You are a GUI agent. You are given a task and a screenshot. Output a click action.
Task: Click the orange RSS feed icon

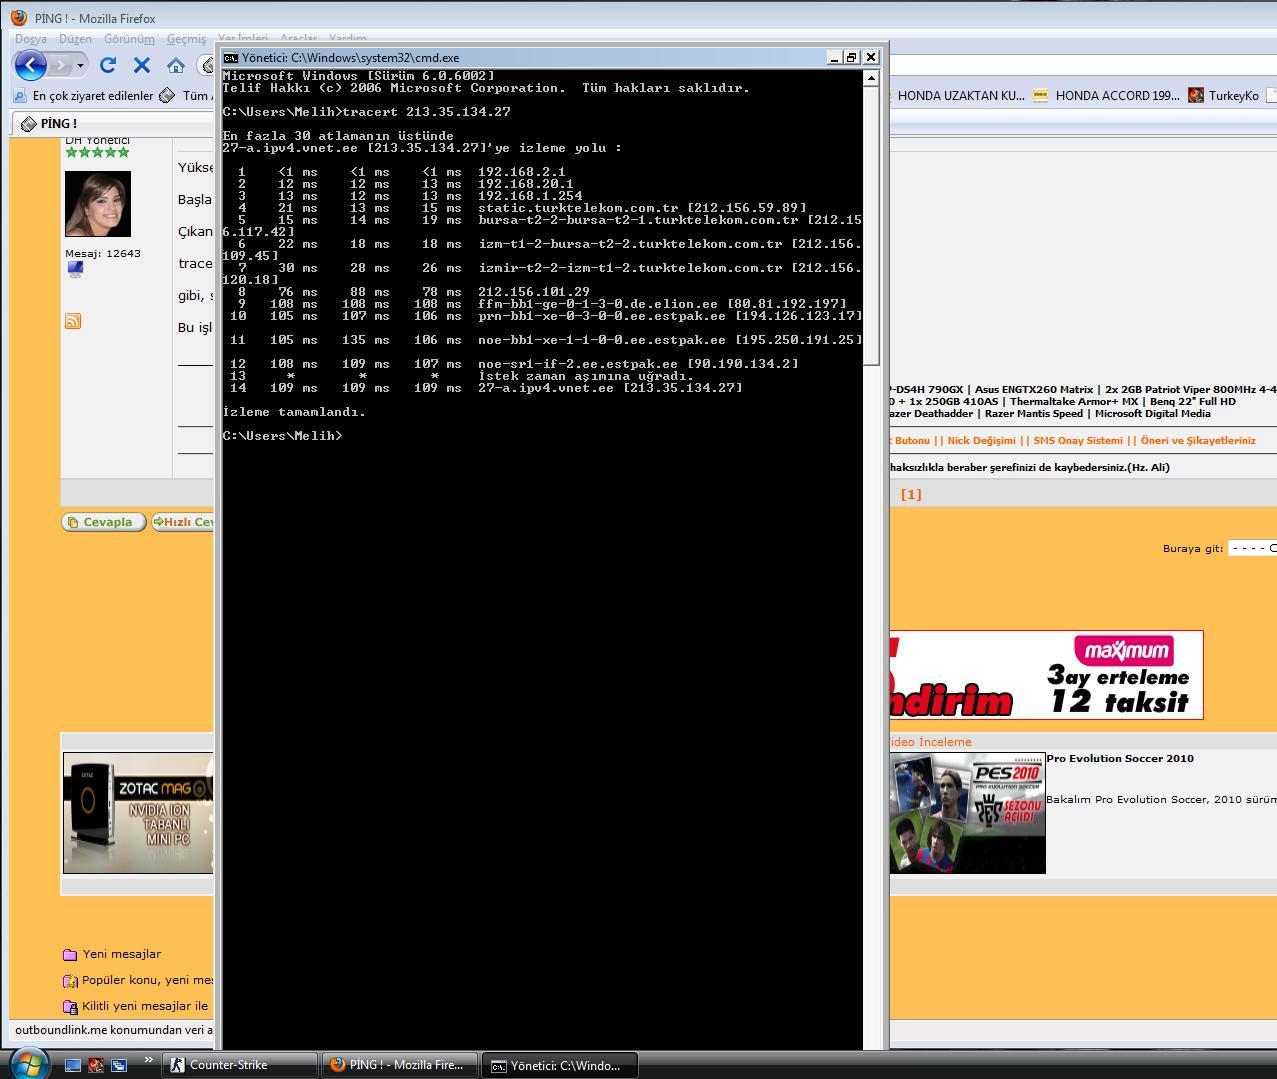pos(72,321)
